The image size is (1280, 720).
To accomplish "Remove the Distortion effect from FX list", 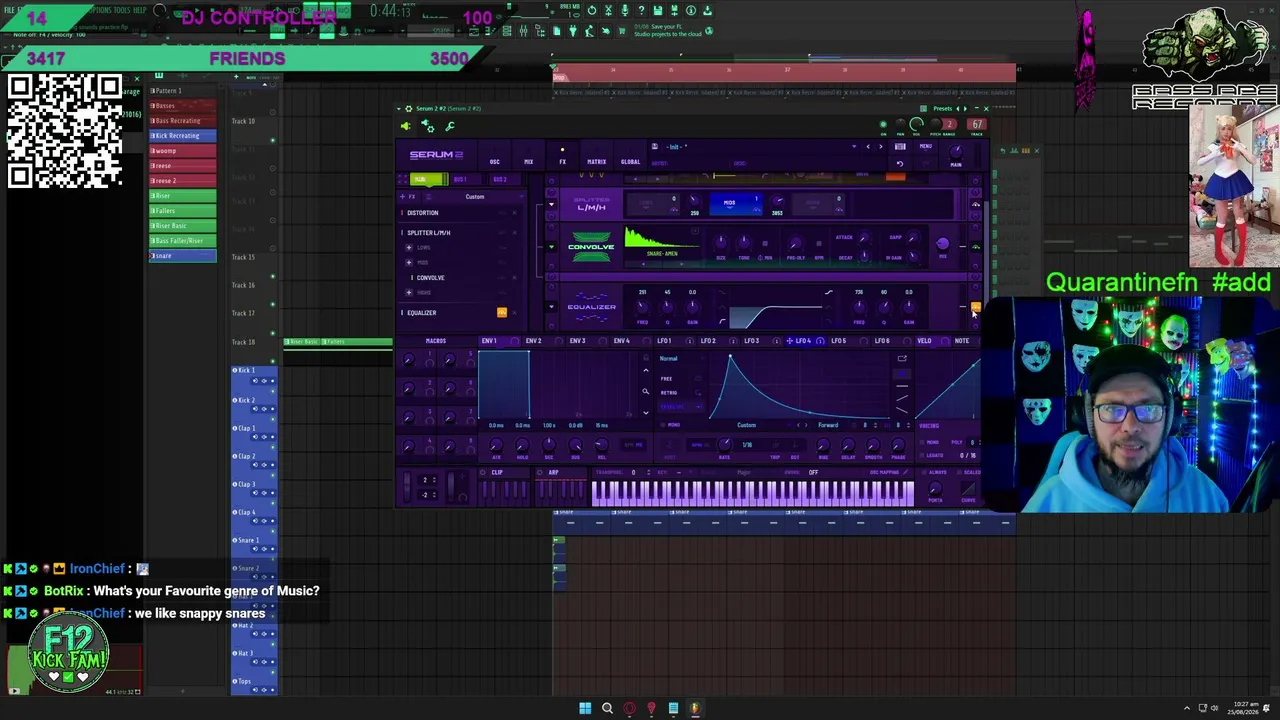I will [x=515, y=213].
